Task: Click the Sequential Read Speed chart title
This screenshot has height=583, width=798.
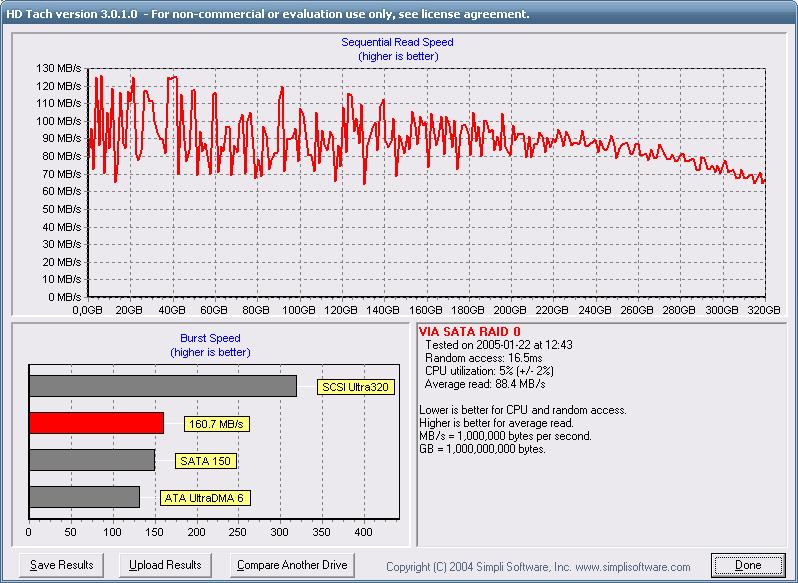Action: pos(397,42)
